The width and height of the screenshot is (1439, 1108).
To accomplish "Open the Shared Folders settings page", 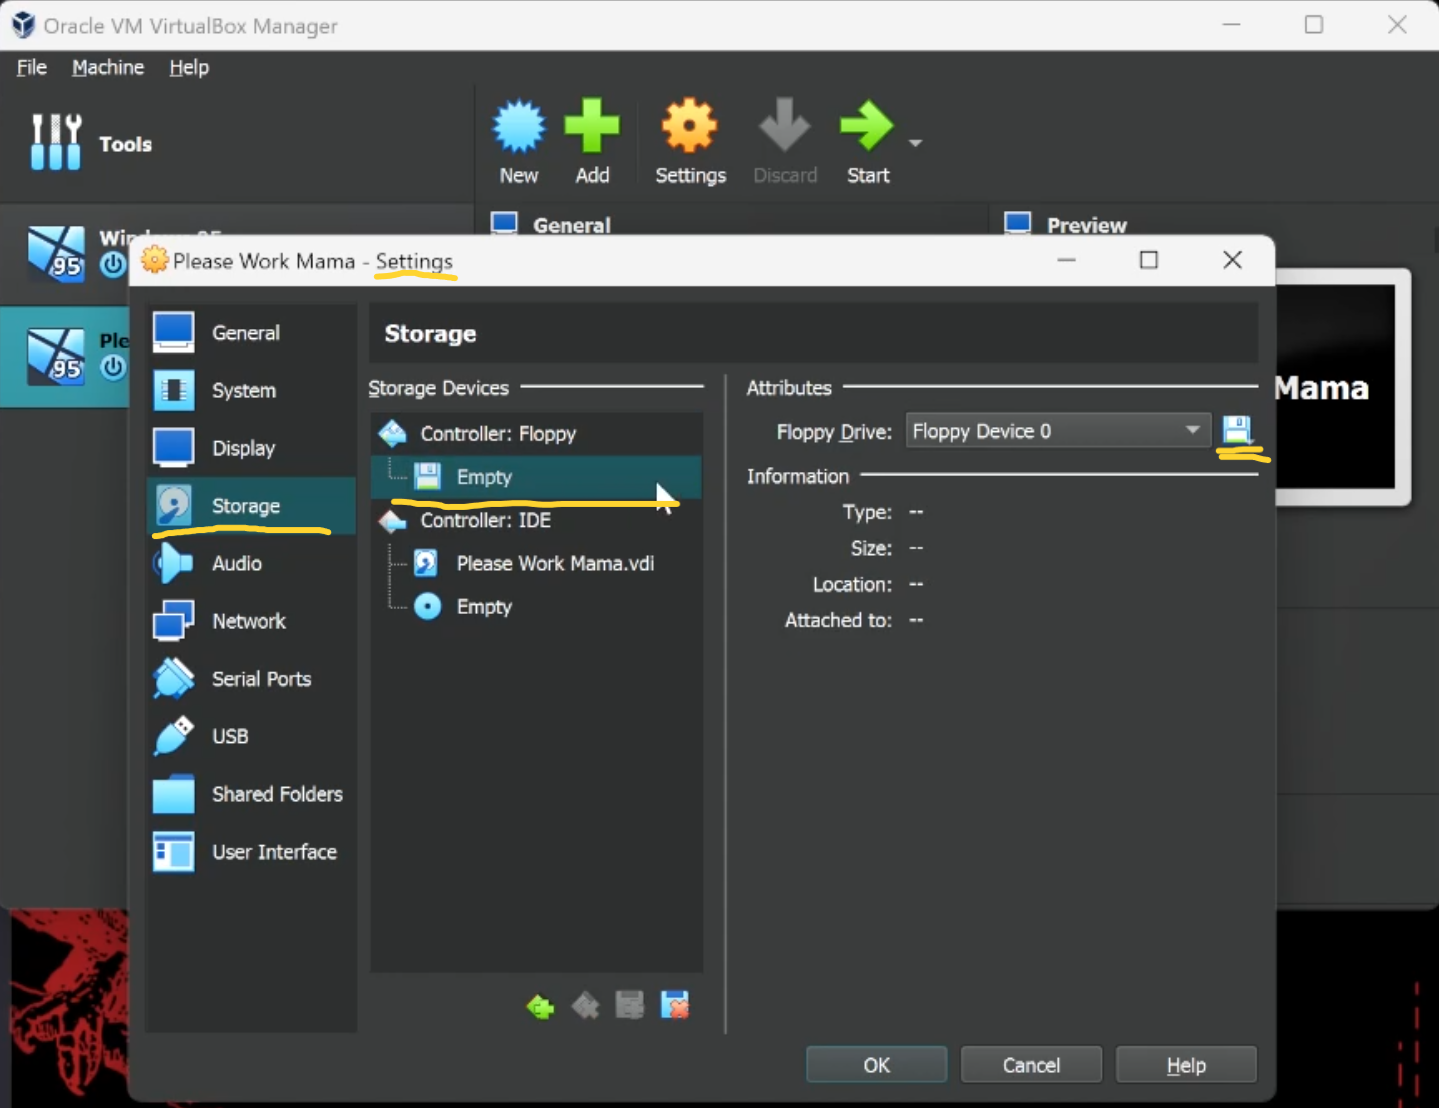I will click(251, 794).
